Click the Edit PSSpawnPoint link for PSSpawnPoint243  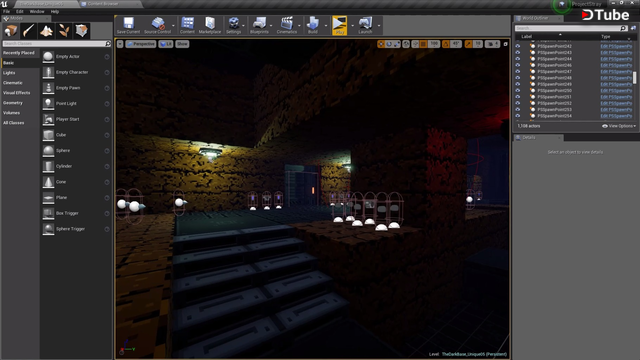tap(616, 53)
